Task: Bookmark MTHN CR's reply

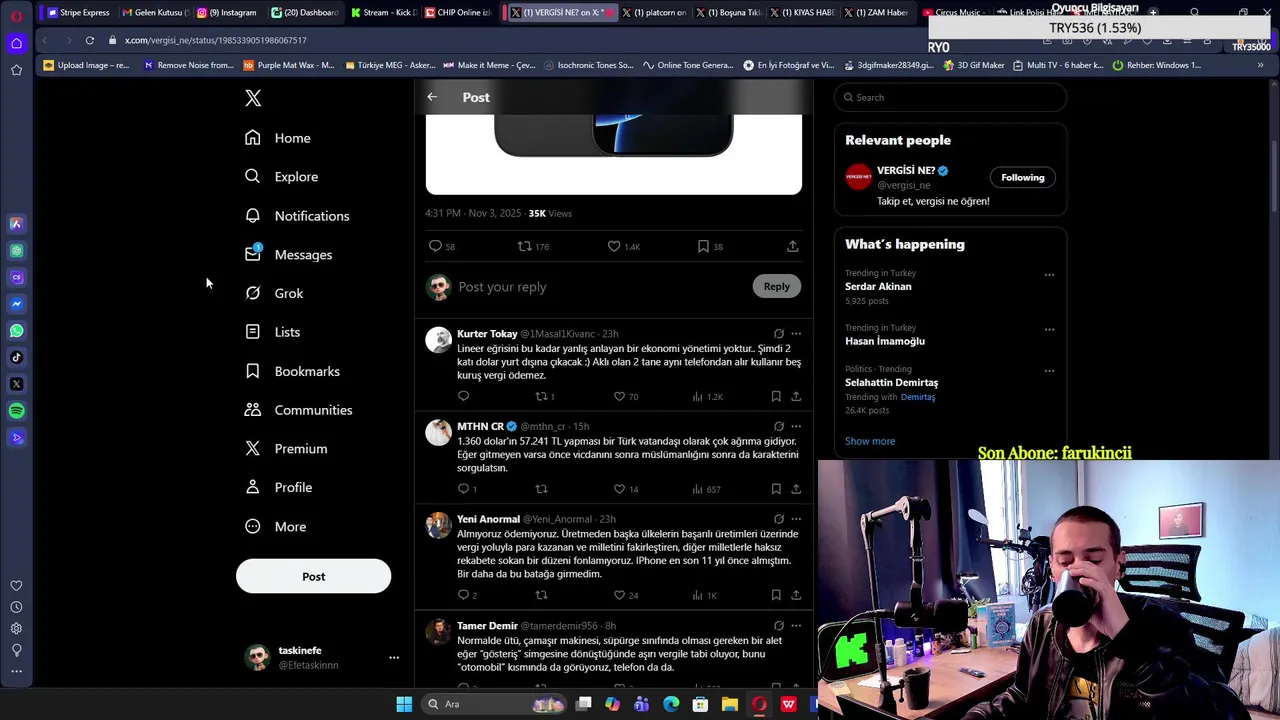Action: [x=776, y=489]
